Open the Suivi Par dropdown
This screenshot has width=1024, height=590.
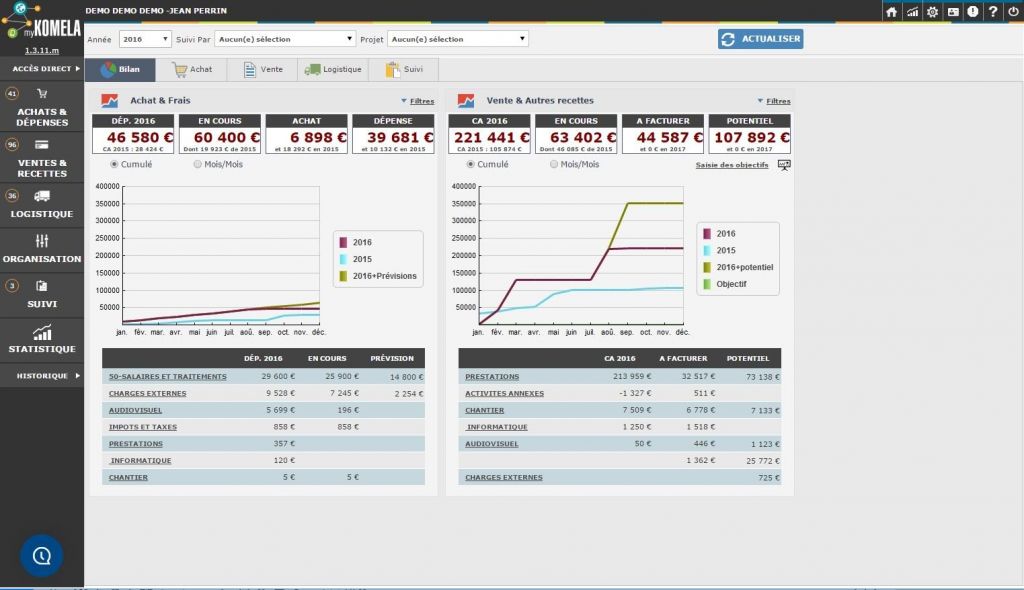285,39
